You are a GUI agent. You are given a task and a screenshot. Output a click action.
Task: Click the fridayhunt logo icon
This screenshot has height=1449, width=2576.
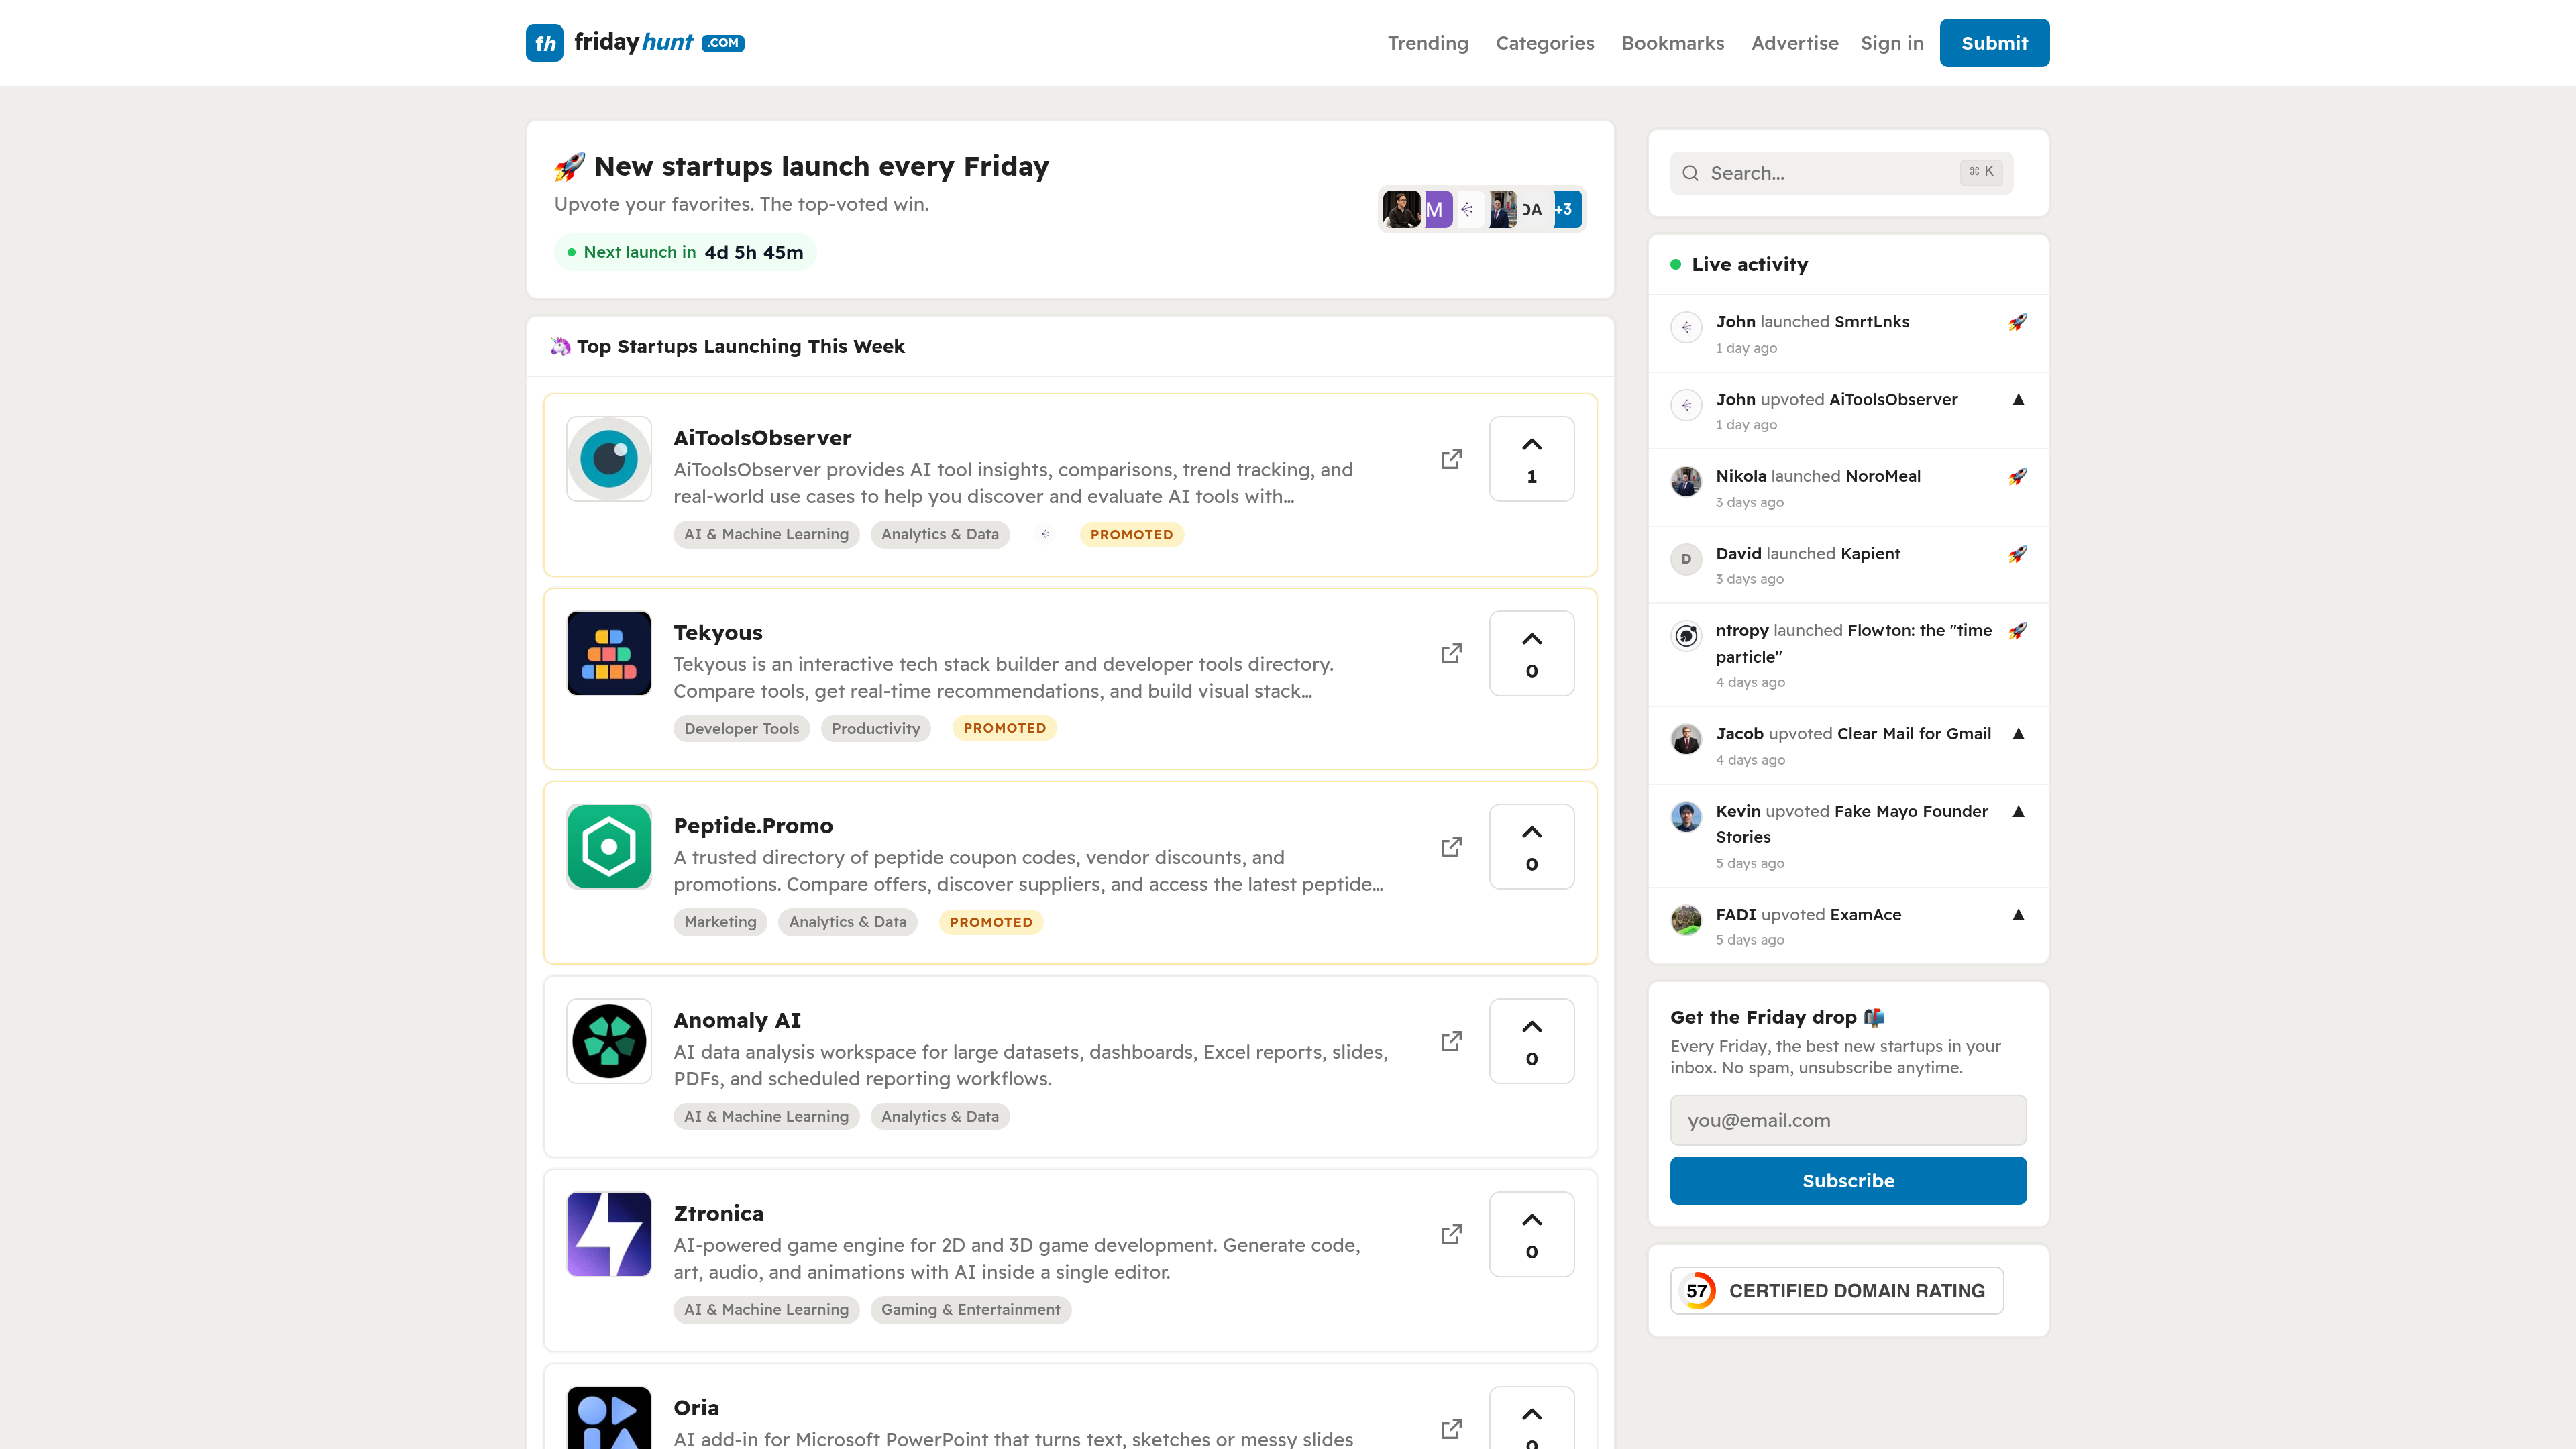pyautogui.click(x=544, y=43)
